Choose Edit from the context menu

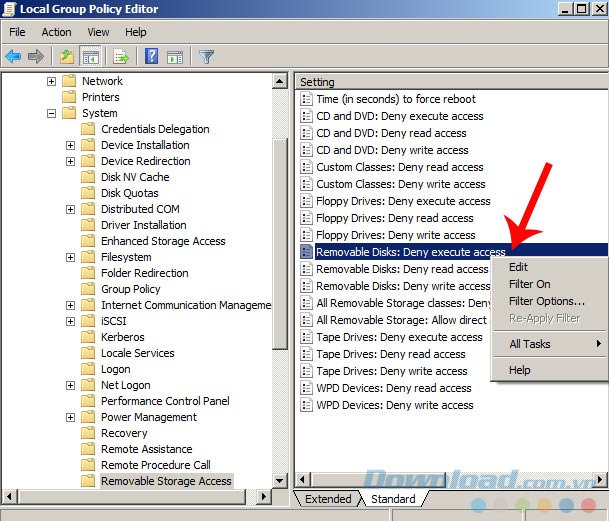pos(518,267)
